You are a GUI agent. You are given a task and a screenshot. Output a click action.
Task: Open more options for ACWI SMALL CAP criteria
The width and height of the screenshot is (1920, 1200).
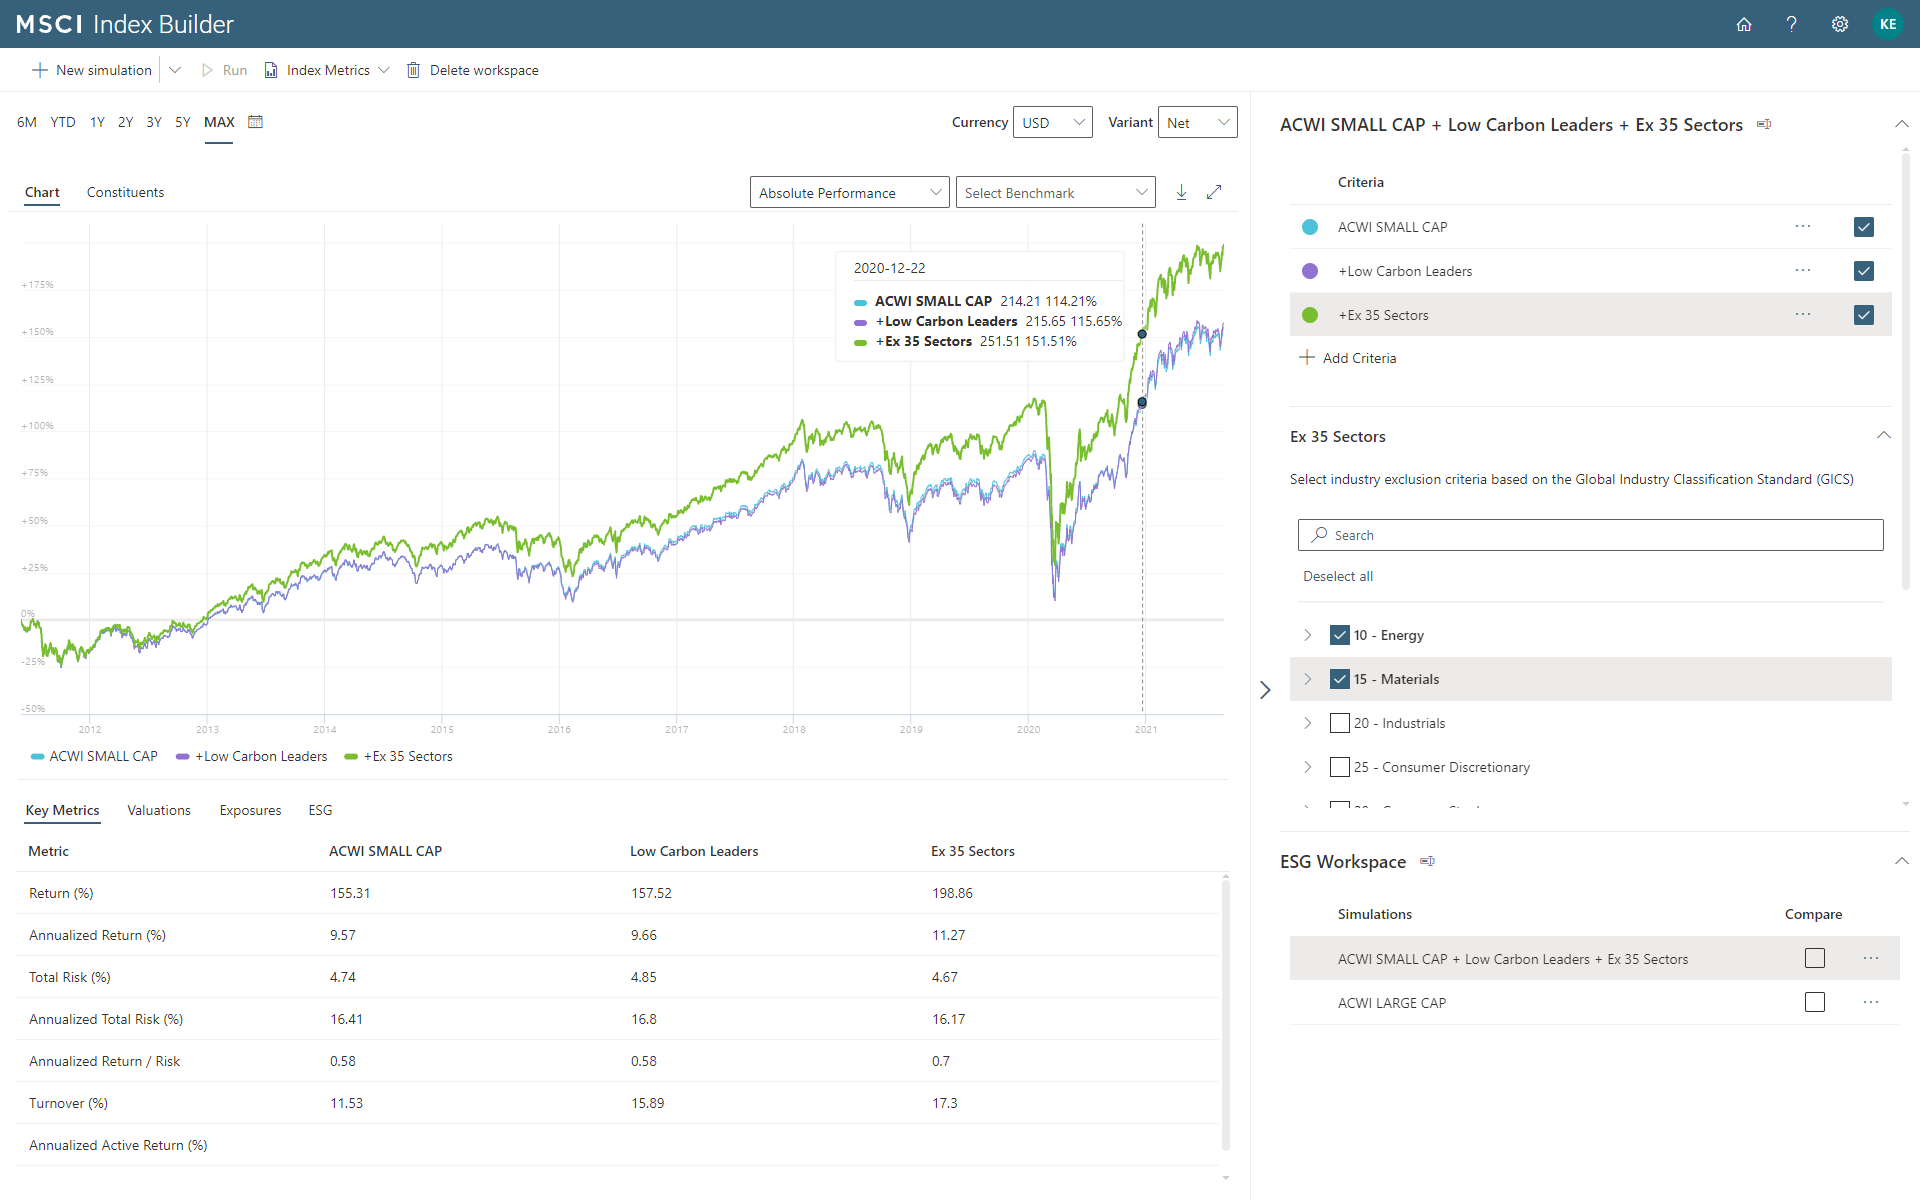(1803, 227)
